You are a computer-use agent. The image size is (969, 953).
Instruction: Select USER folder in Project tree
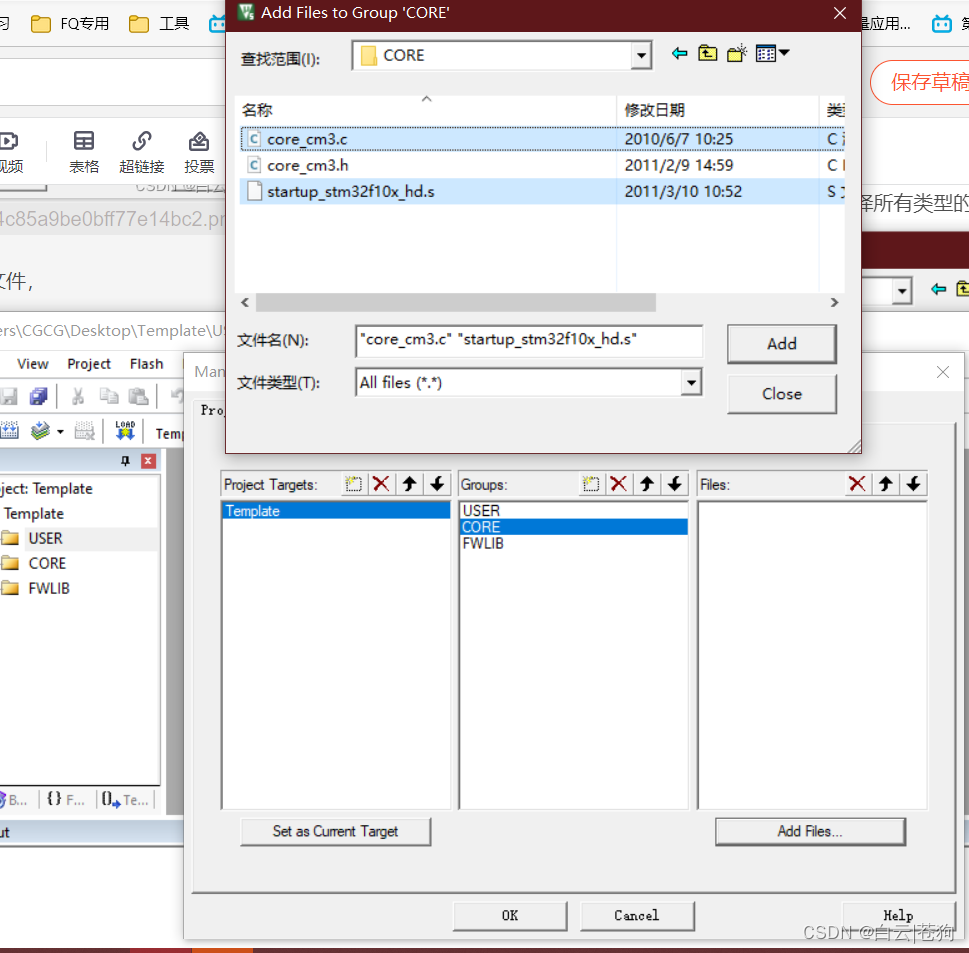45,538
